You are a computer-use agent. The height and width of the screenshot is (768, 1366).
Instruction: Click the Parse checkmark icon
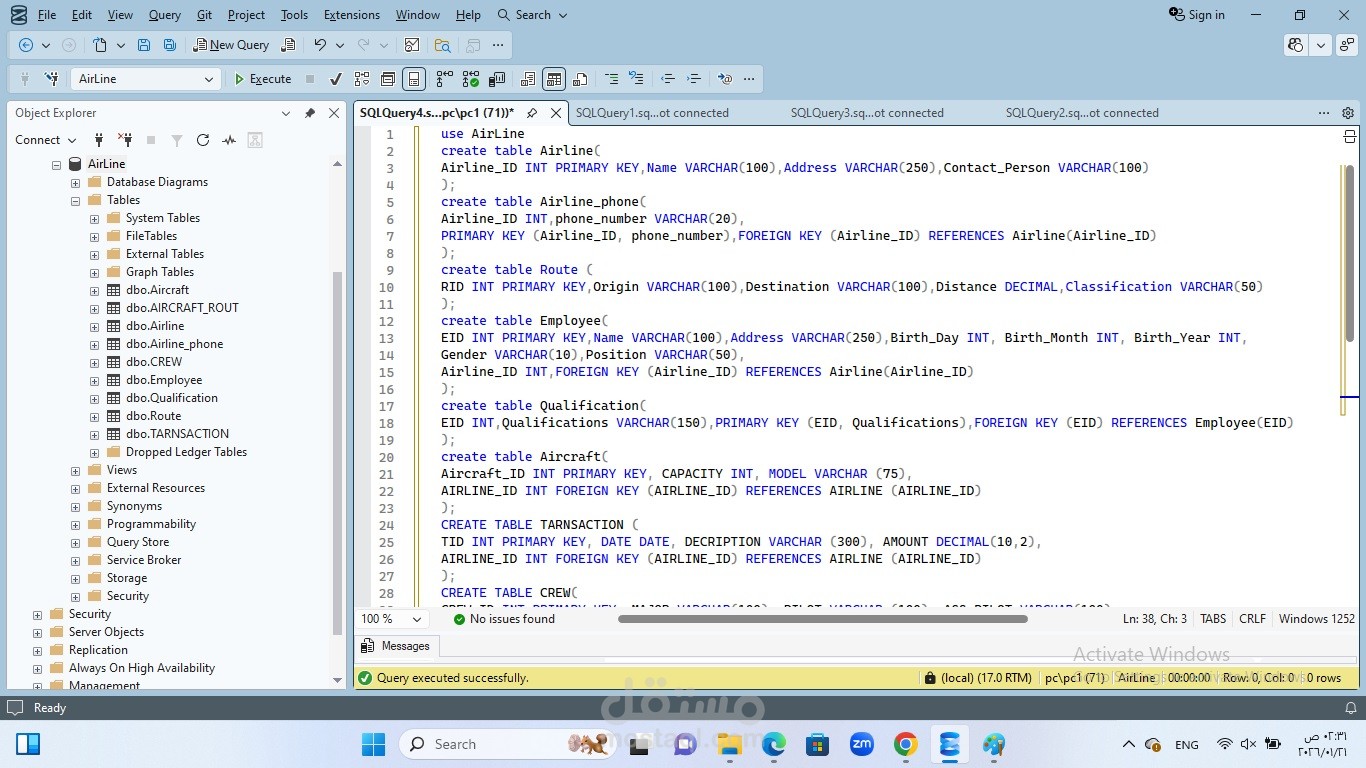point(335,79)
